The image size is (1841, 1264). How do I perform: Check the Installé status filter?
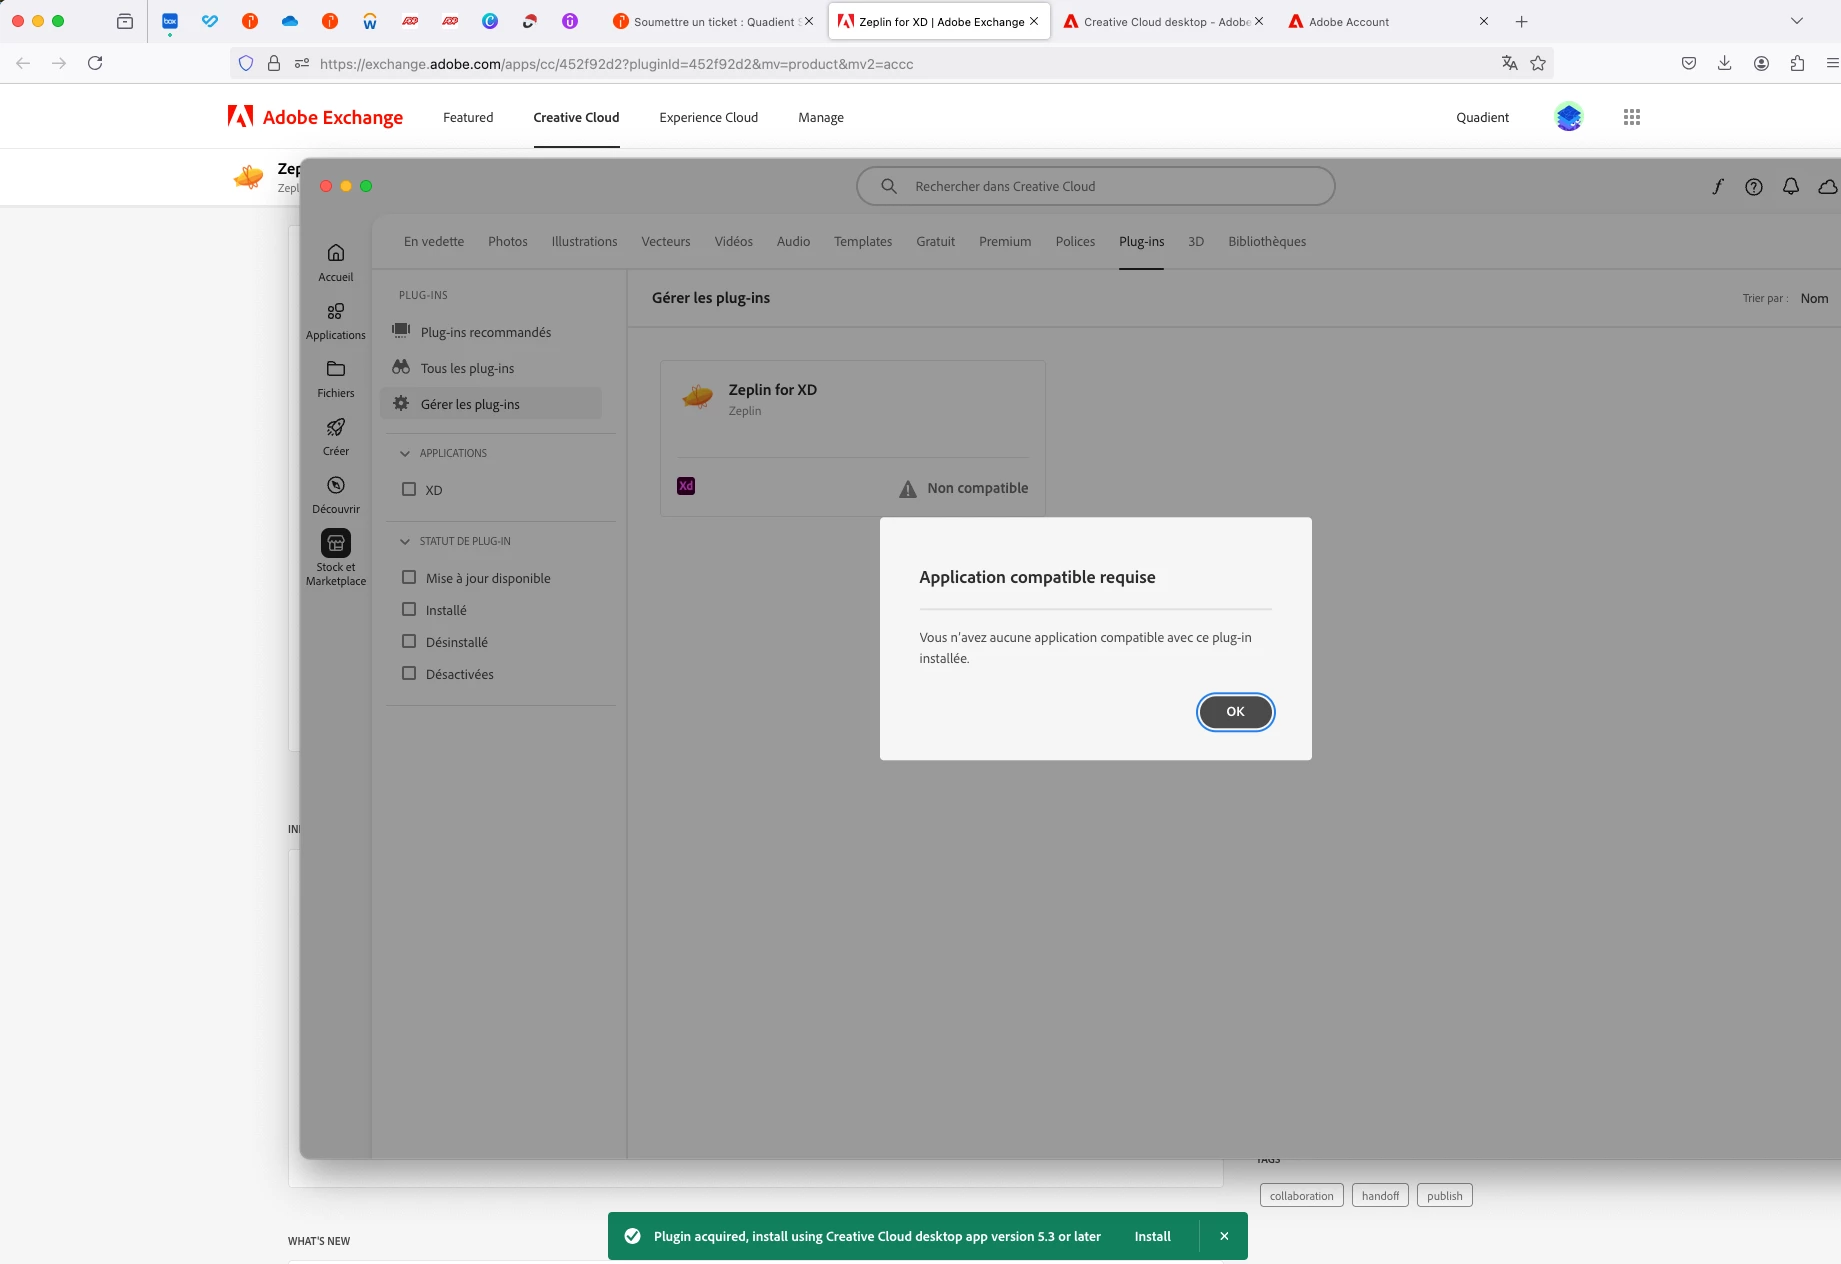409,609
